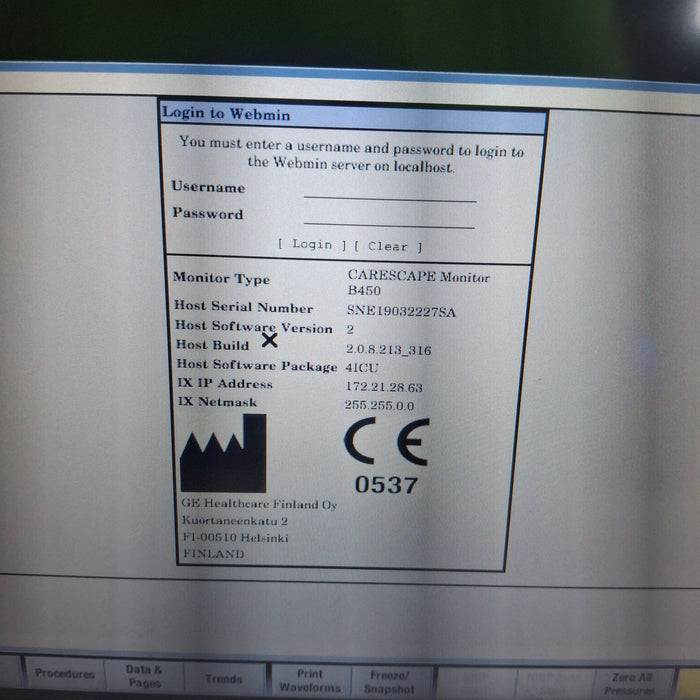Select Freeze/Snapshot button
This screenshot has width=700, height=700.
(389, 683)
